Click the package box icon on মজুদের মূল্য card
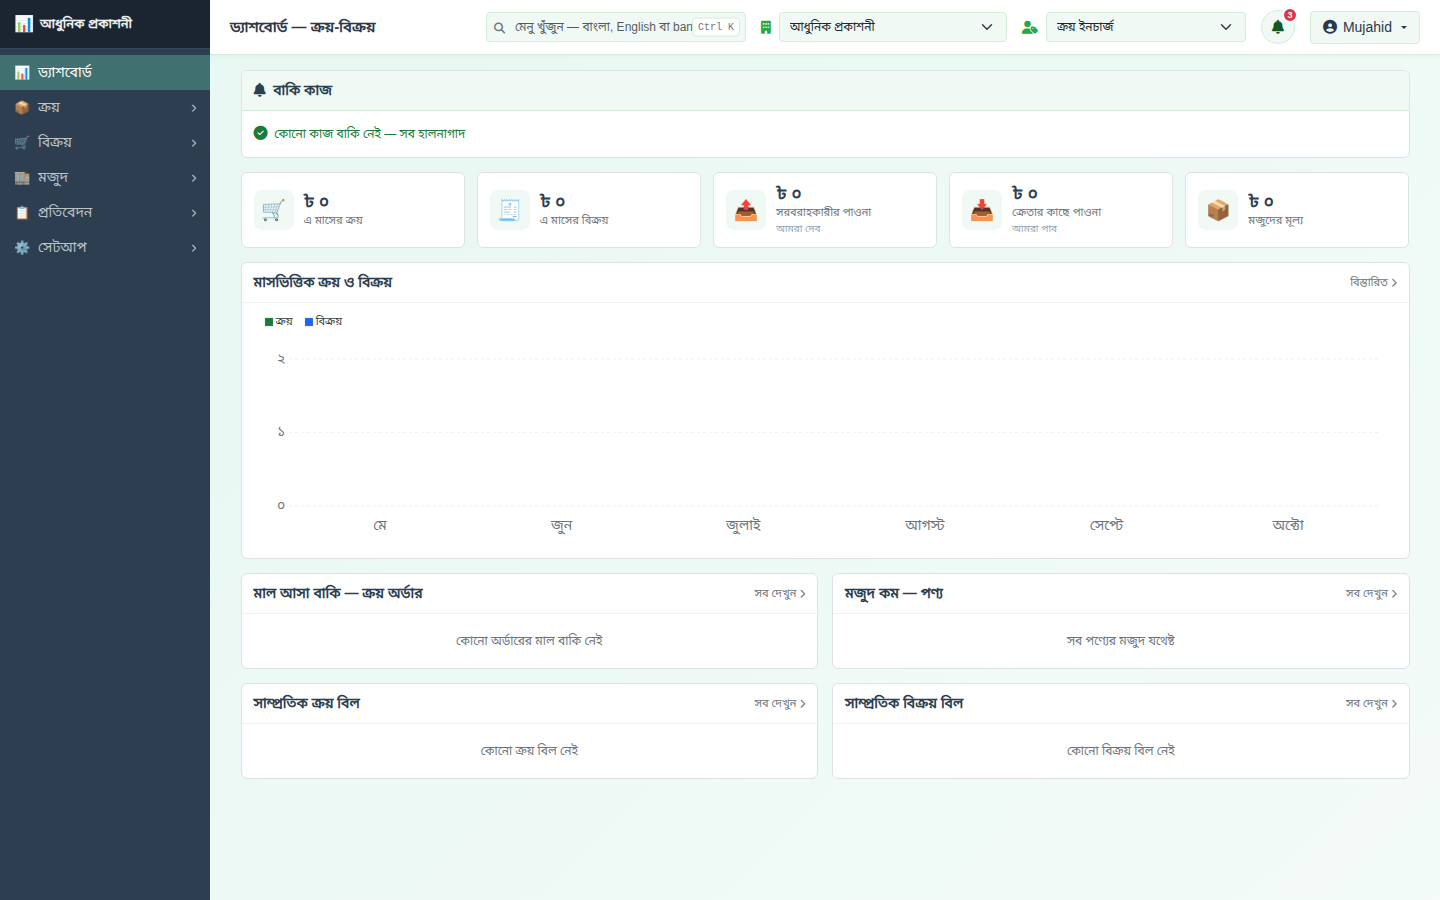 [x=1217, y=210]
